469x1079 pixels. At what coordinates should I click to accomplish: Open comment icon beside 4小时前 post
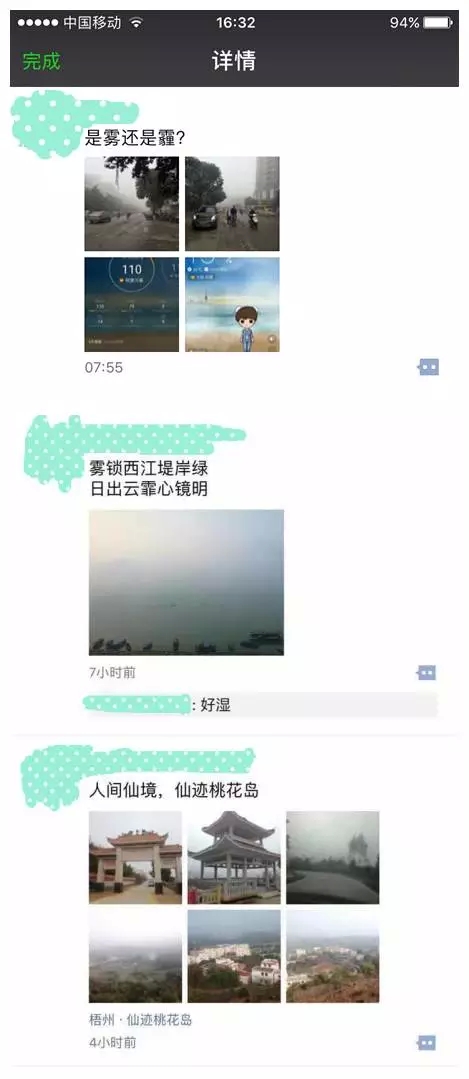tap(426, 1043)
